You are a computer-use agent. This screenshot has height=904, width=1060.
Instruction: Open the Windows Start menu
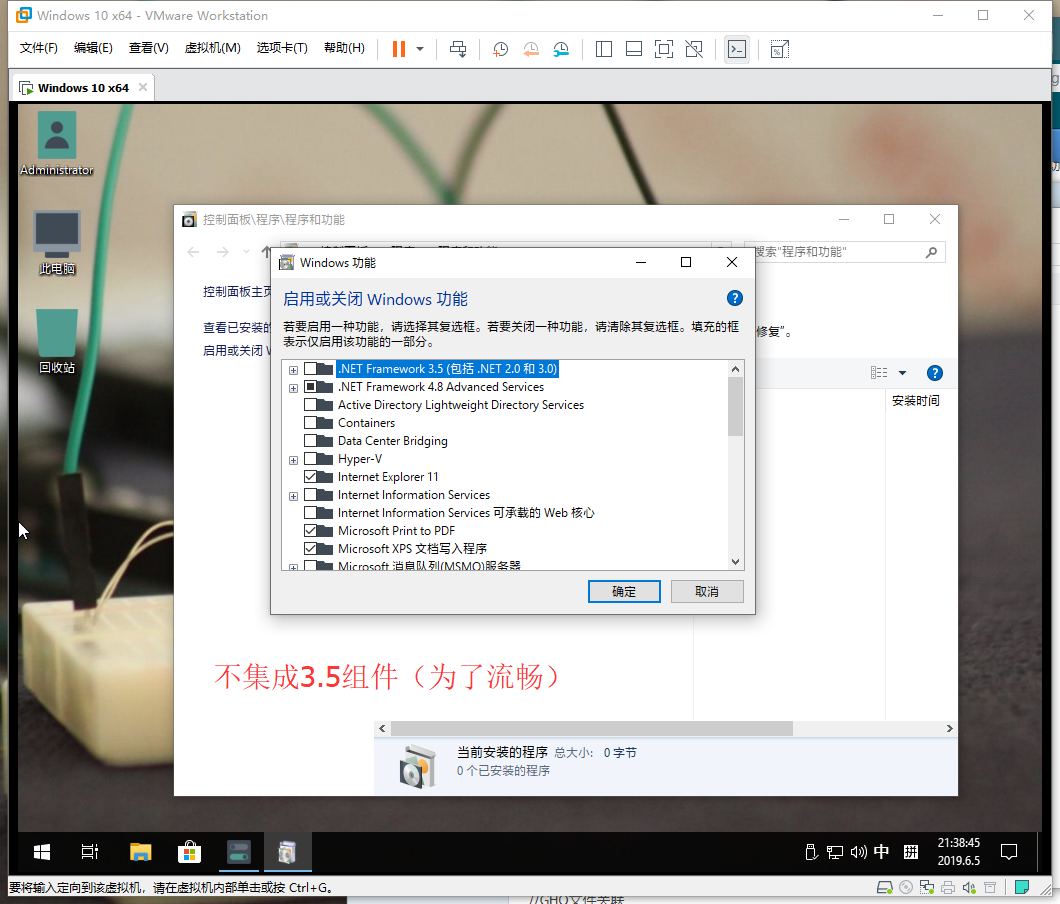pyautogui.click(x=42, y=852)
